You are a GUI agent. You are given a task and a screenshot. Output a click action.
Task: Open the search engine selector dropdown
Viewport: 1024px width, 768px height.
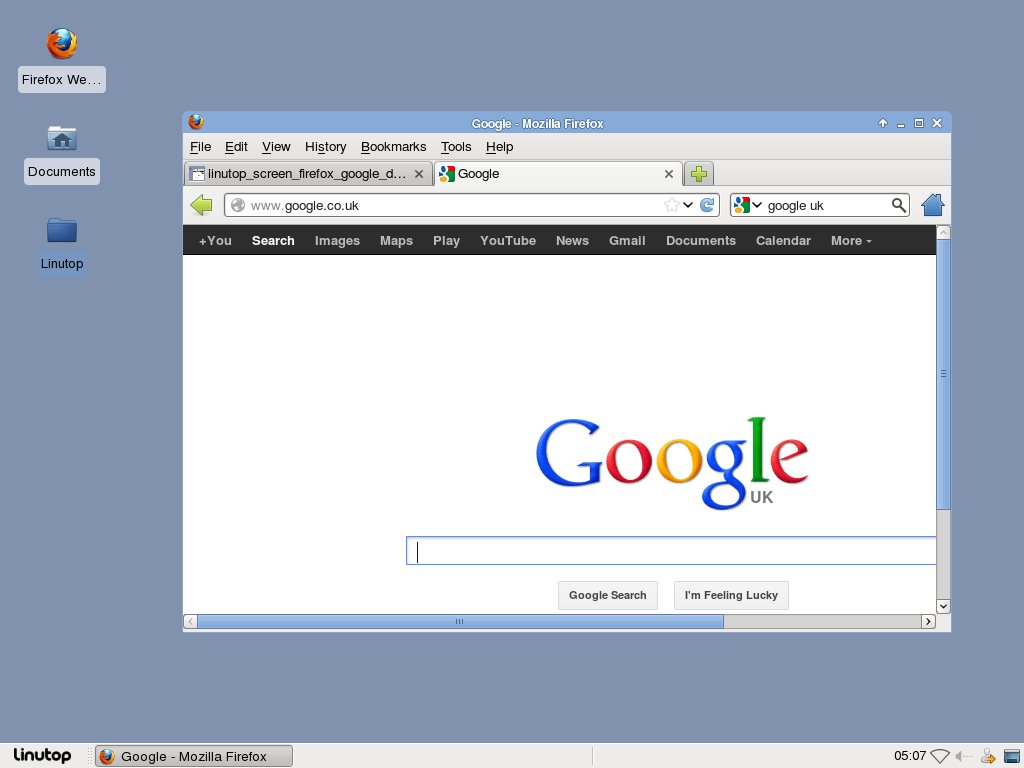tap(748, 205)
